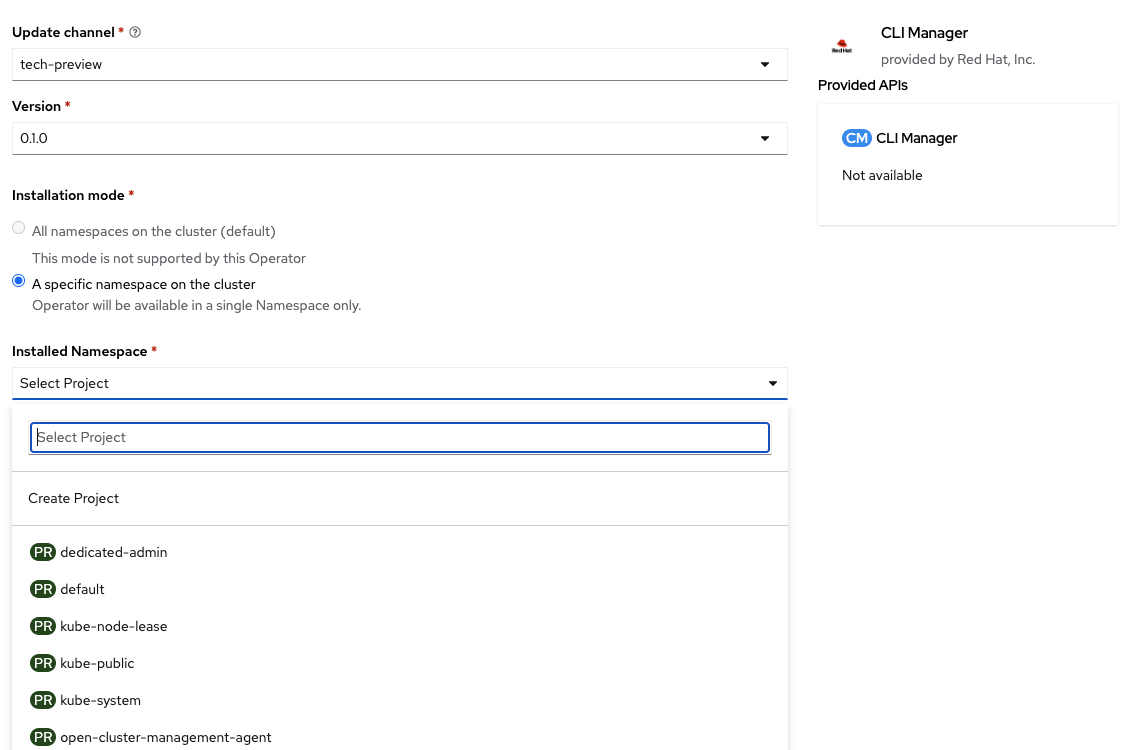Choose Create Project from the list

click(74, 498)
